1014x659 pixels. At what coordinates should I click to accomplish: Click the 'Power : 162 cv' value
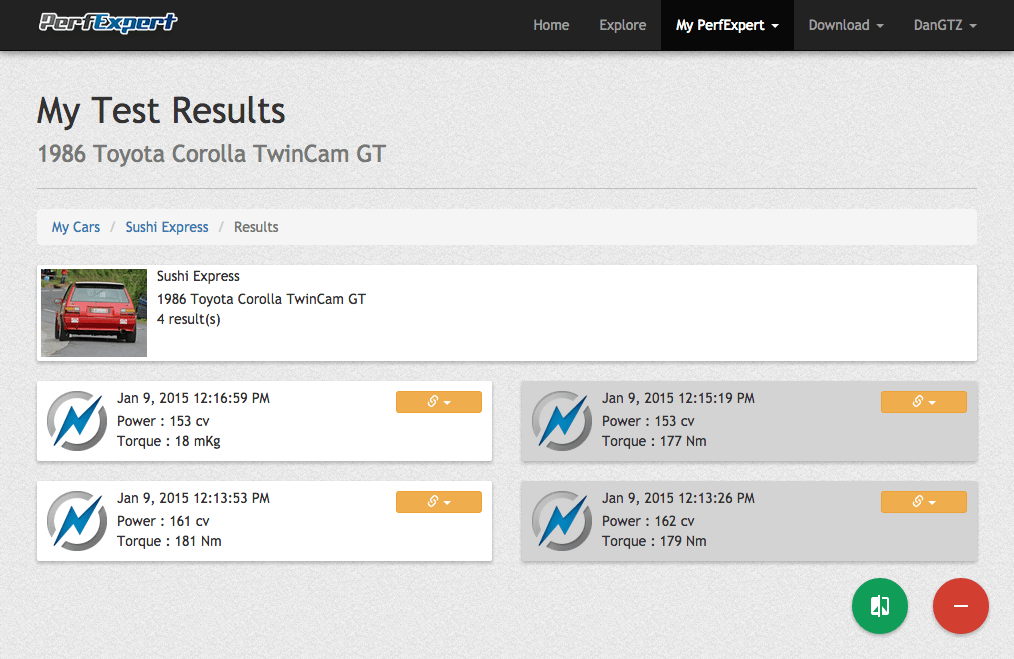click(x=648, y=521)
